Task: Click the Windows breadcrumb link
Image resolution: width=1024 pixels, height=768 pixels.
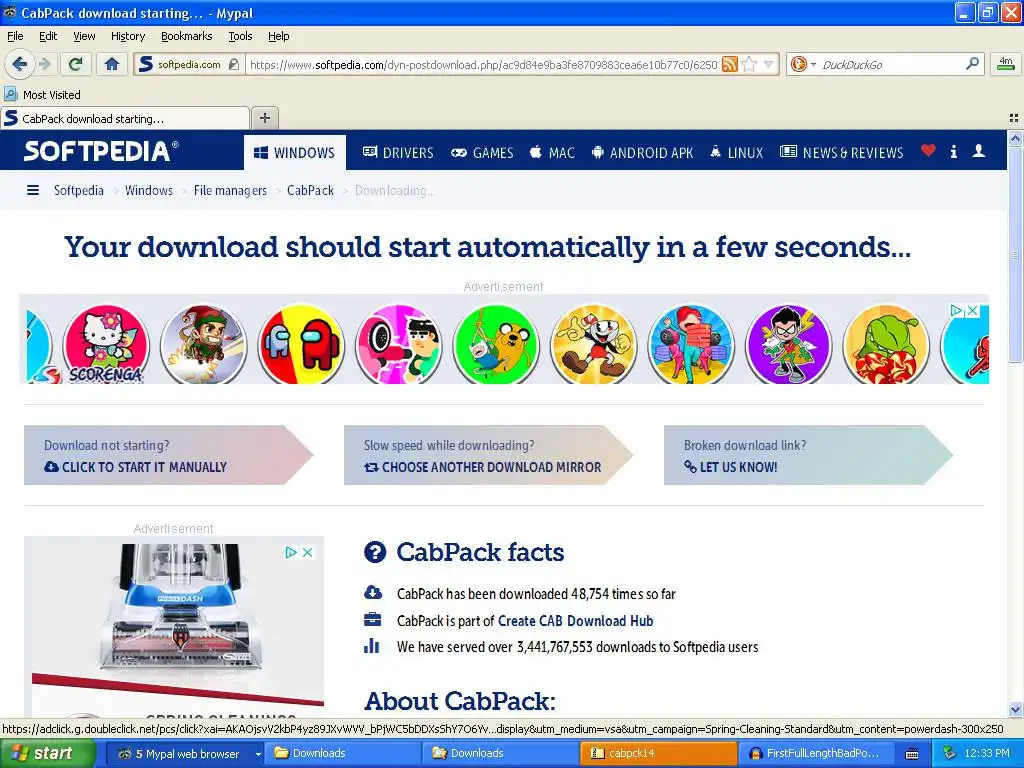Action: (149, 190)
